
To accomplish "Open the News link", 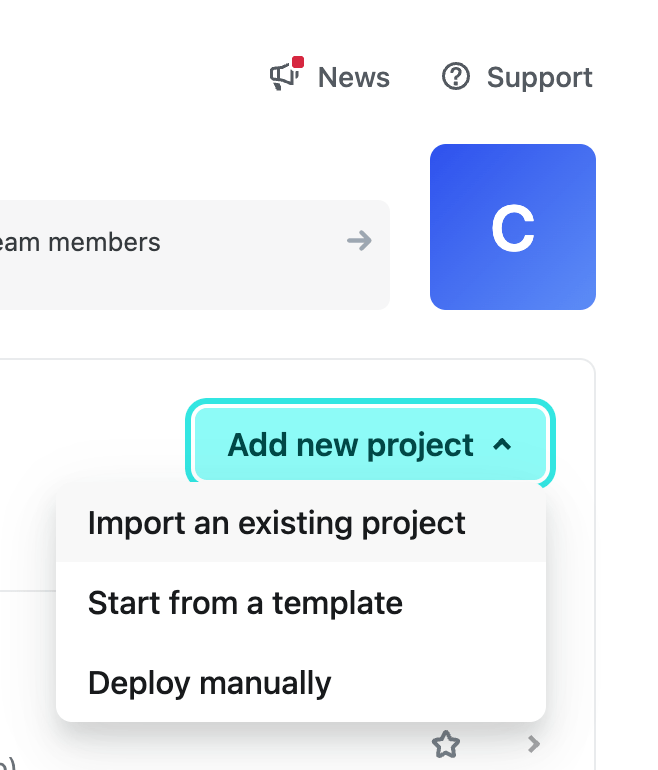I will click(353, 78).
